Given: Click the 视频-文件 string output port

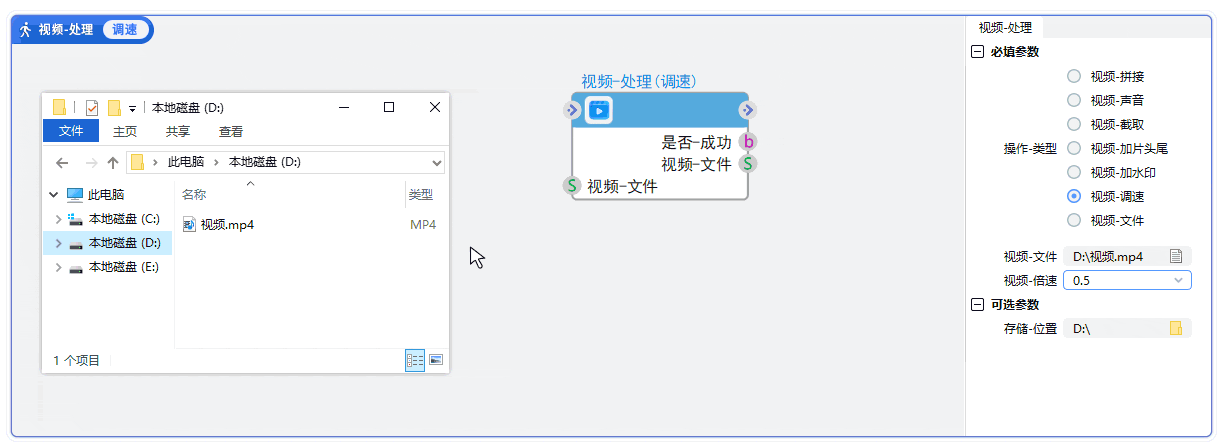Looking at the screenshot, I should click(747, 164).
